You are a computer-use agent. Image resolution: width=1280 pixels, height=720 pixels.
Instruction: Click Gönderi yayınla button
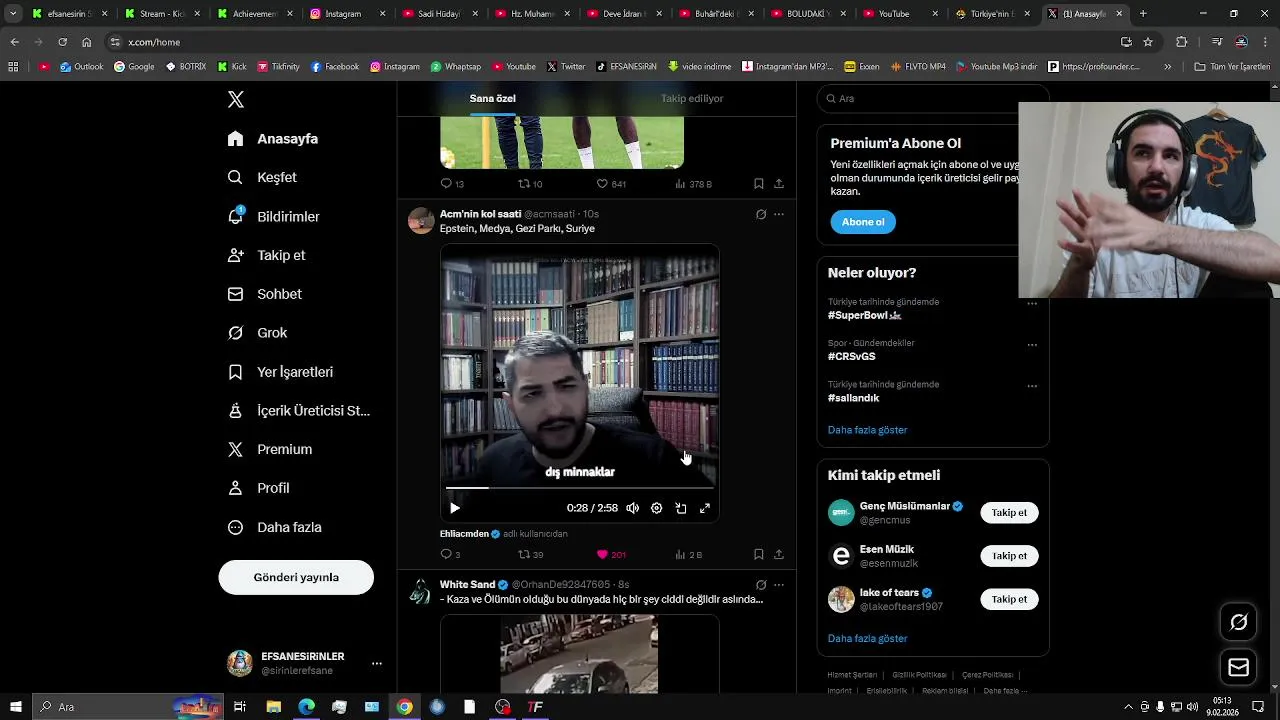[296, 577]
